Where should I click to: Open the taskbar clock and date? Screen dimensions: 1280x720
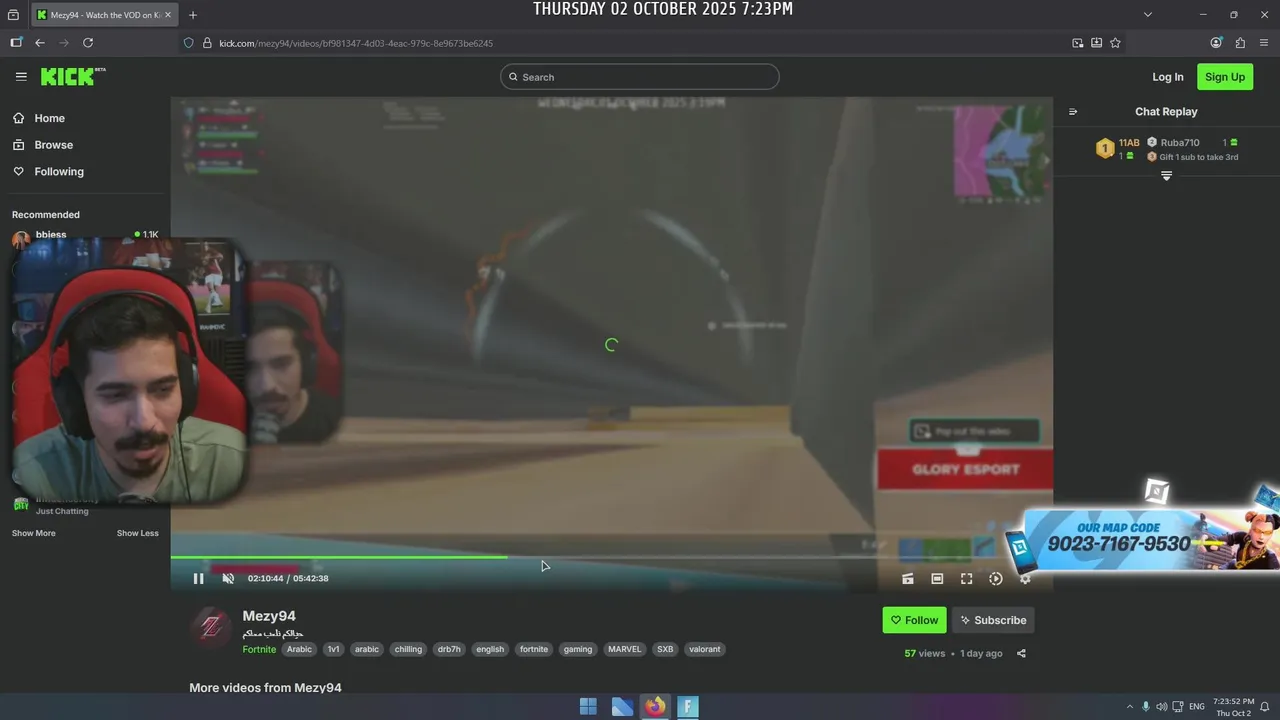(1233, 707)
